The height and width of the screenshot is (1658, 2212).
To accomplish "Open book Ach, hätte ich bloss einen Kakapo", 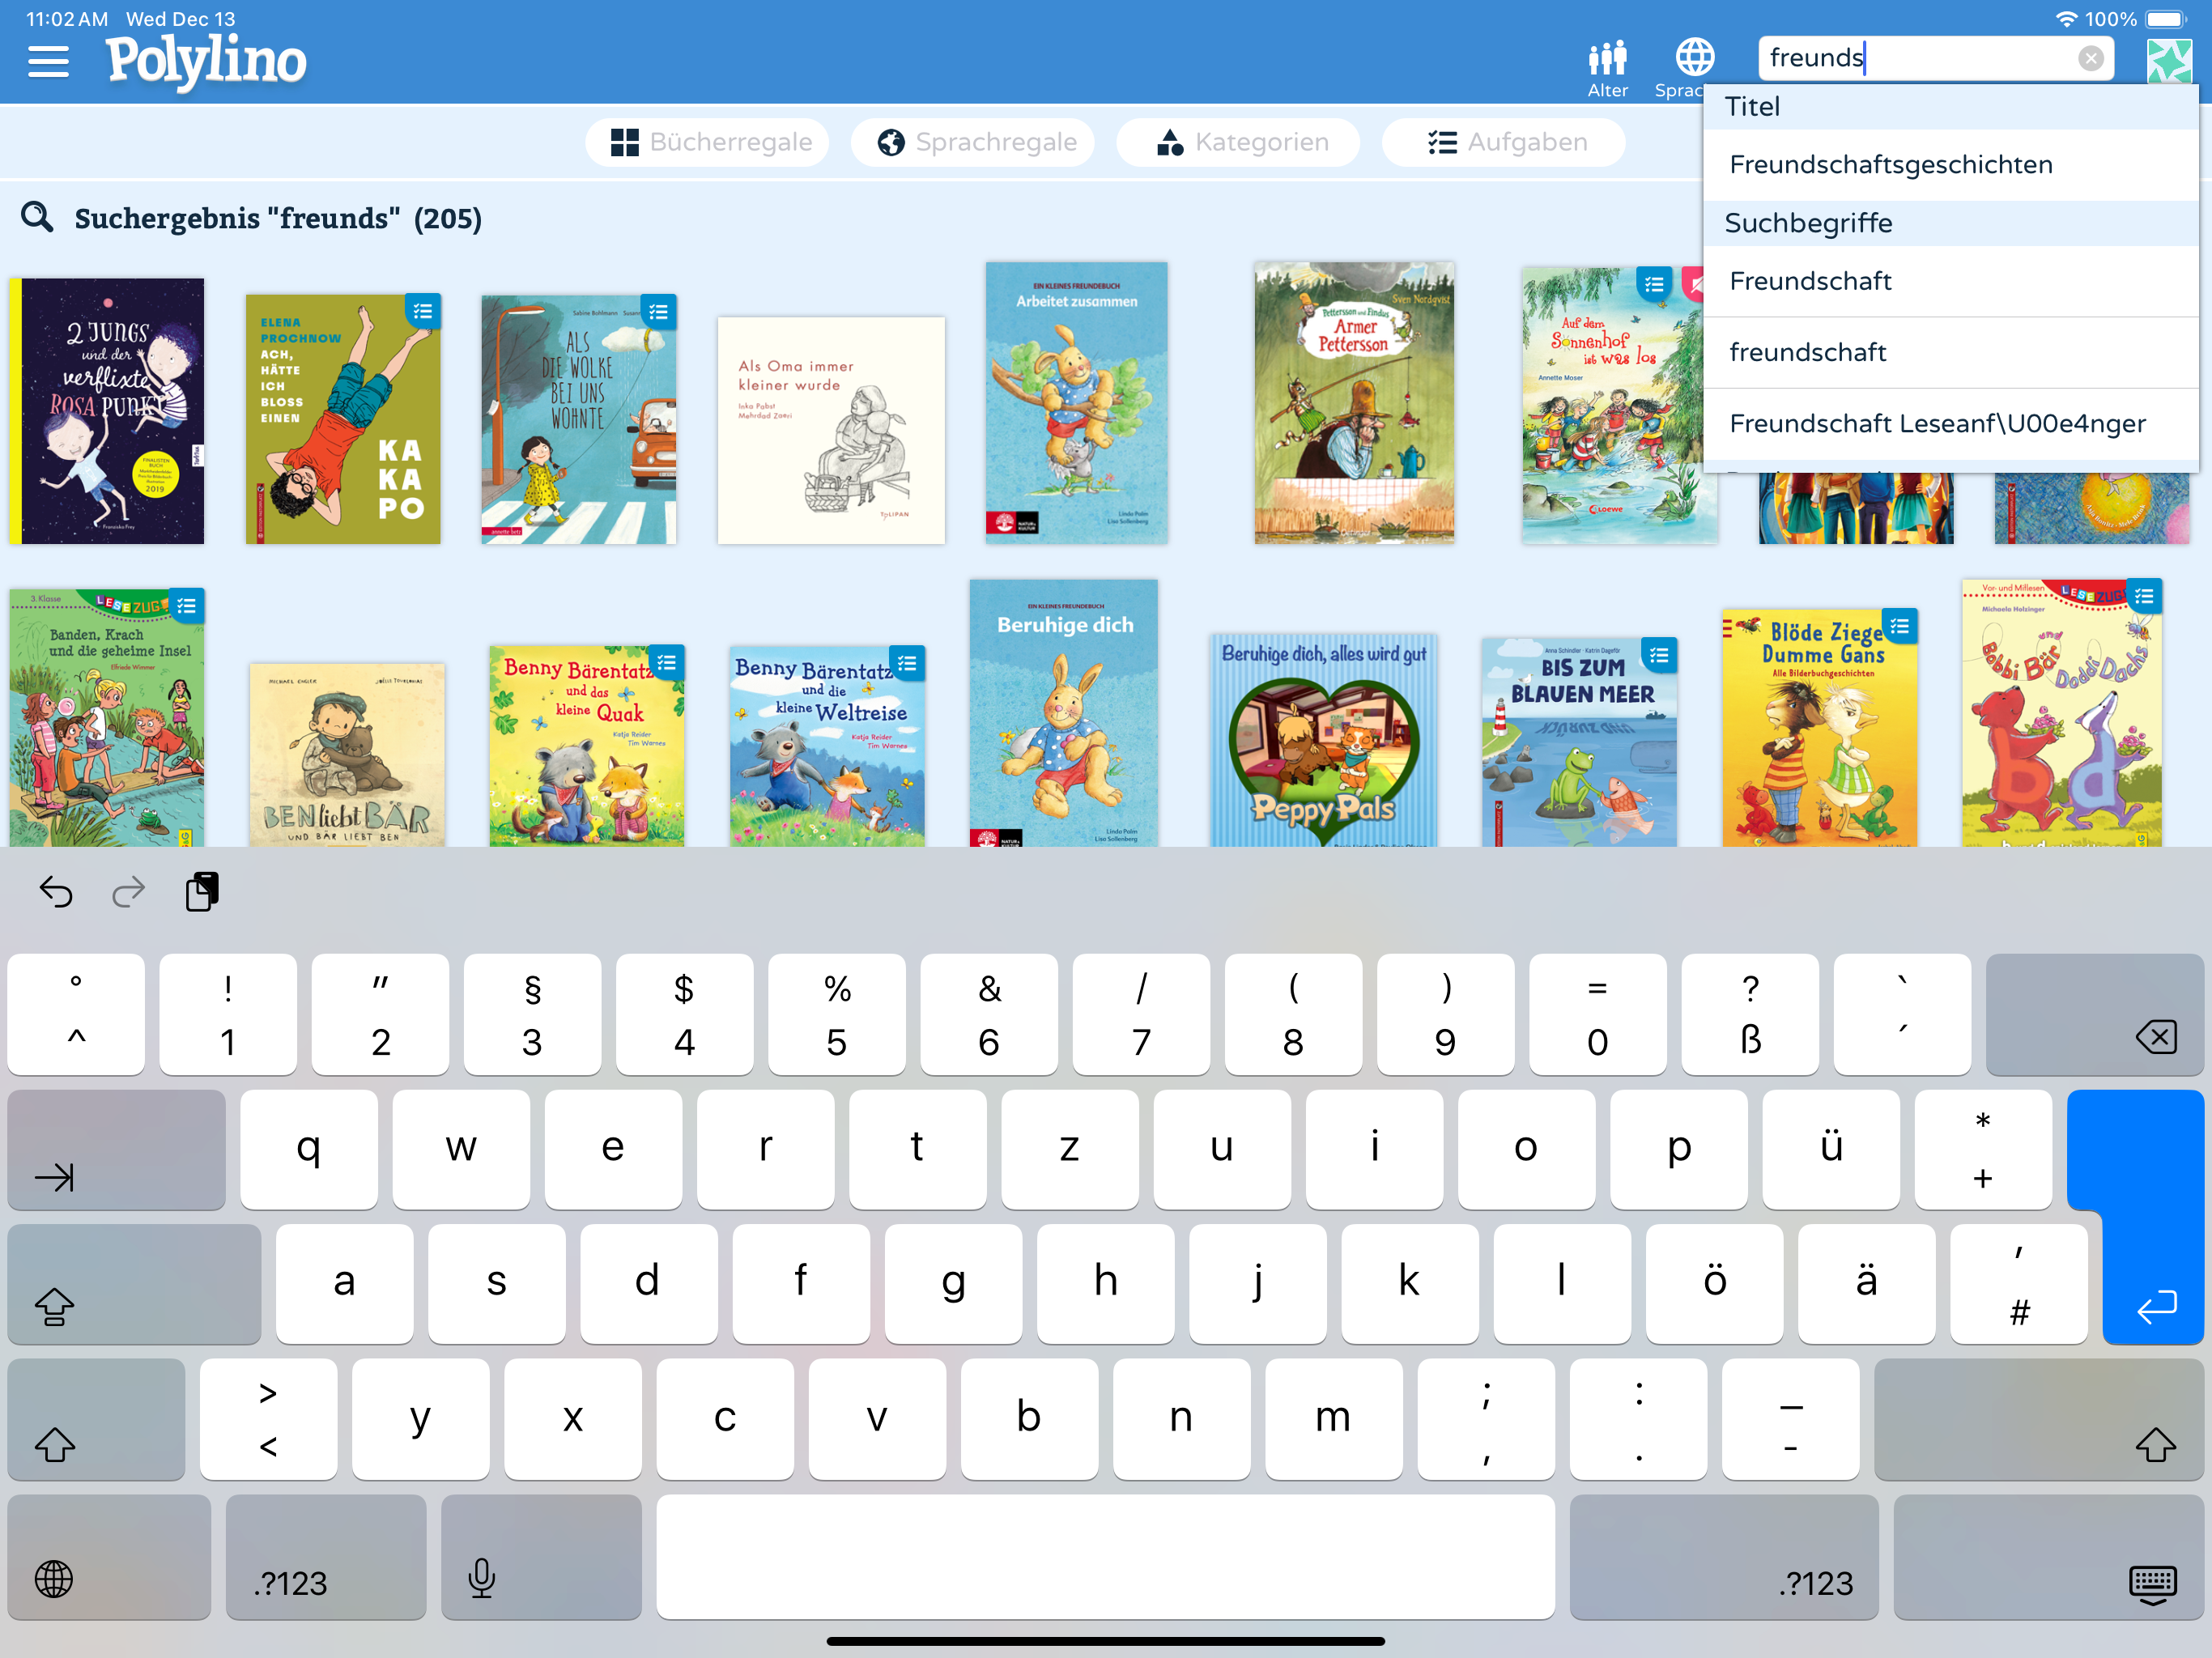I will [x=343, y=419].
